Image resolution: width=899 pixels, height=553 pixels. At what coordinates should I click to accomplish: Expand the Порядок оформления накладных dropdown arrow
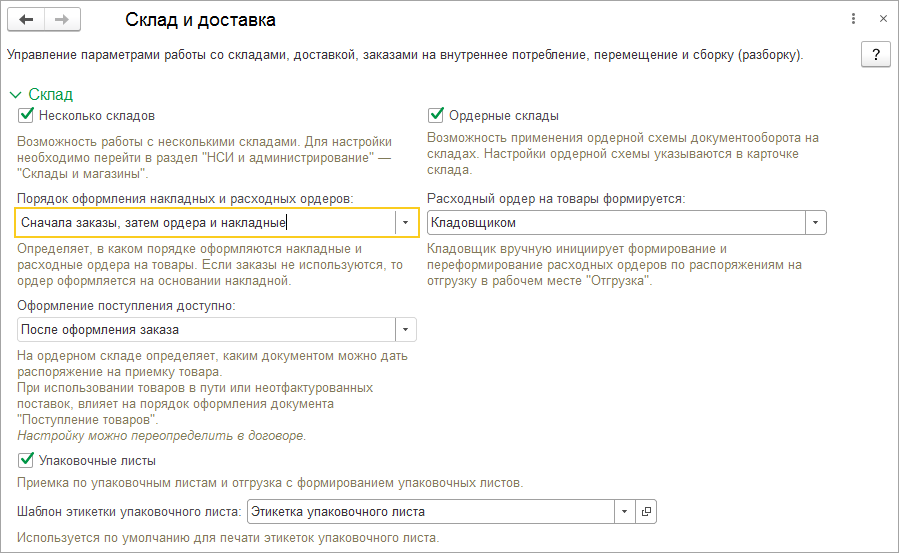point(405,222)
